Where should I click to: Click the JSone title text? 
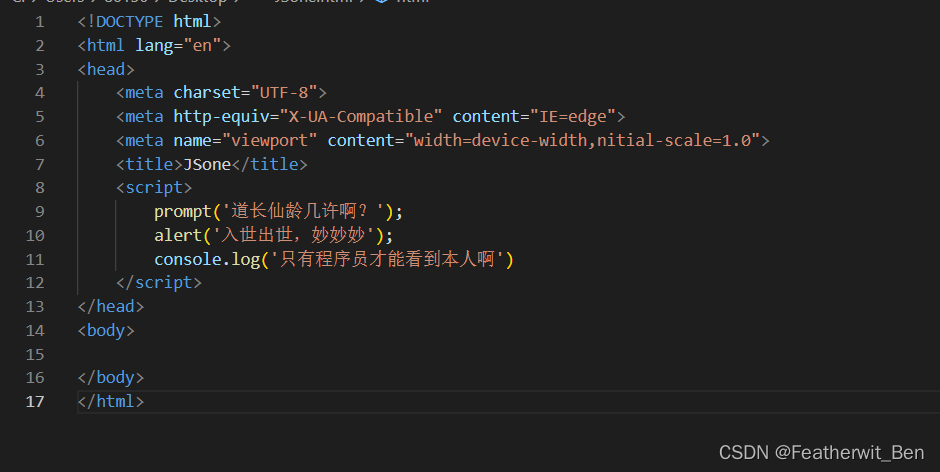point(207,164)
